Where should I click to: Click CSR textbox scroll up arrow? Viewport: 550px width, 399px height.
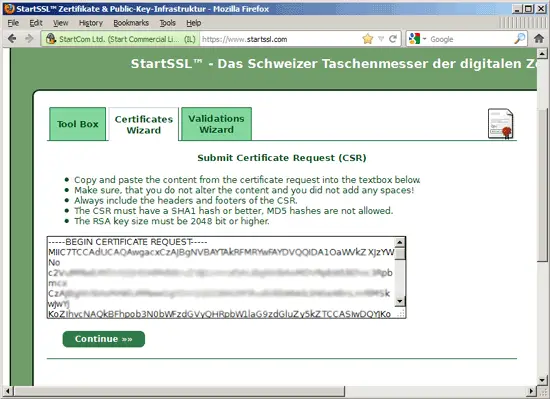400,242
